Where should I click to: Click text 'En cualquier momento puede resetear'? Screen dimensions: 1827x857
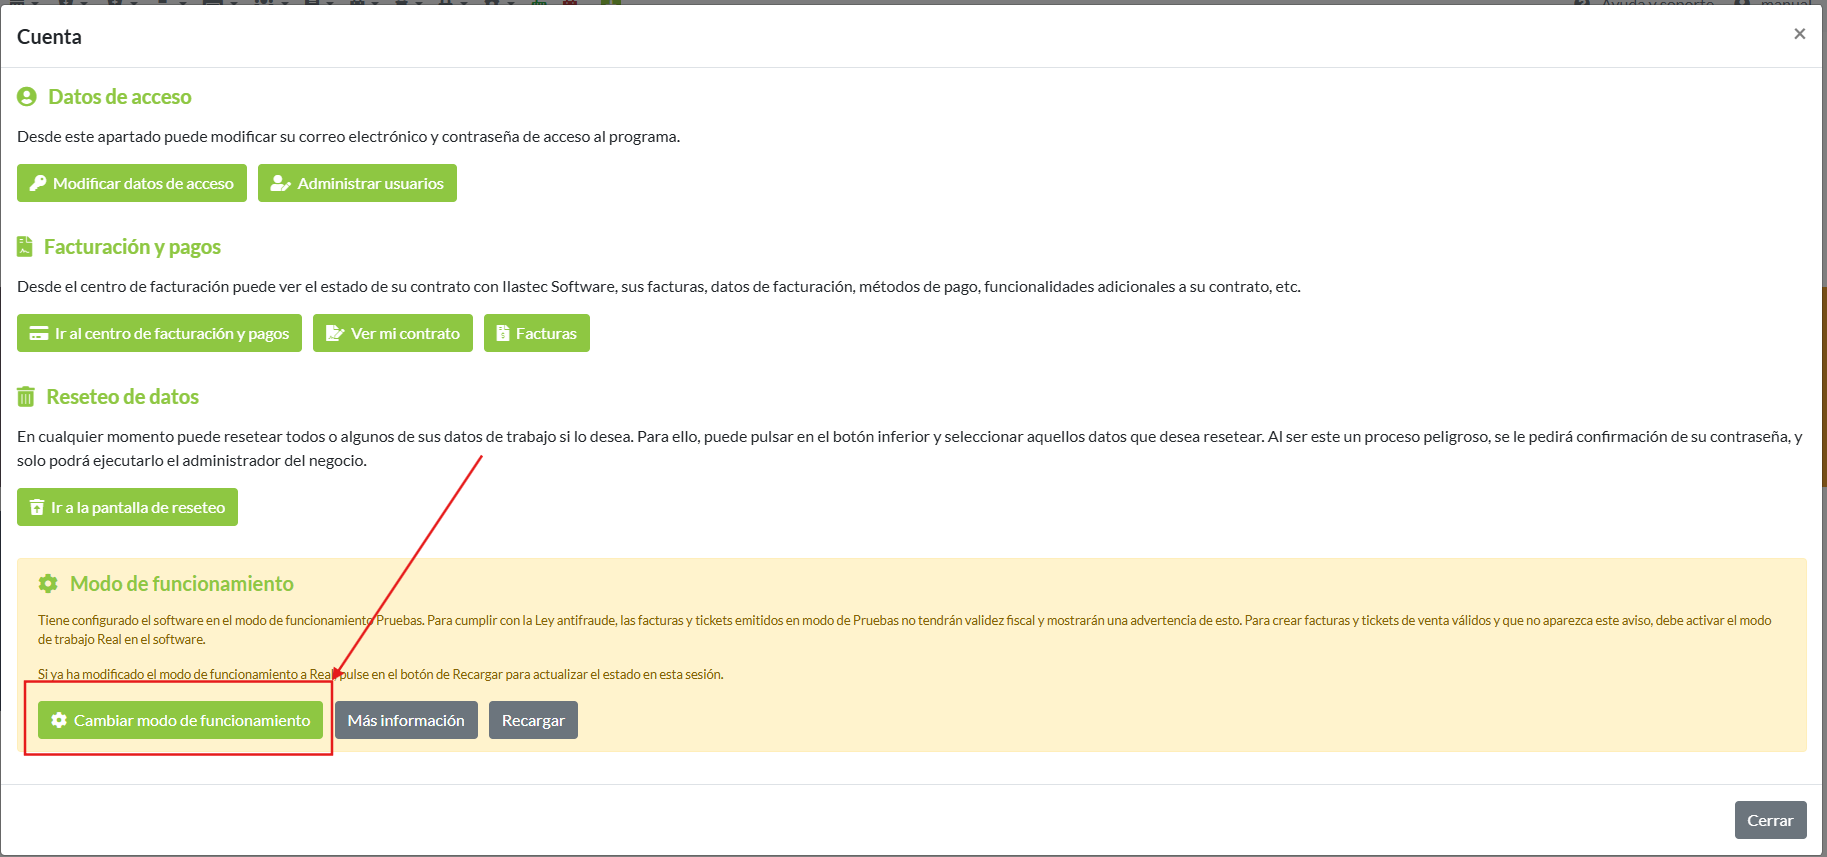[x=910, y=448]
